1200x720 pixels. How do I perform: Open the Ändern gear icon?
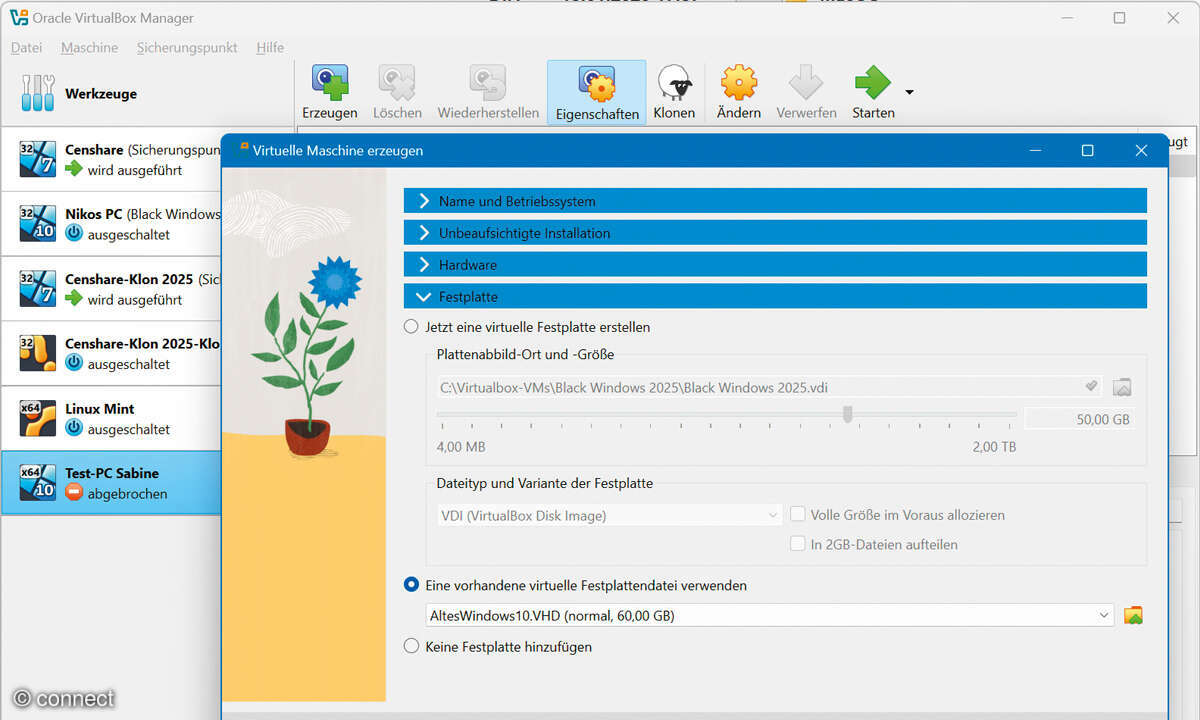click(x=739, y=82)
